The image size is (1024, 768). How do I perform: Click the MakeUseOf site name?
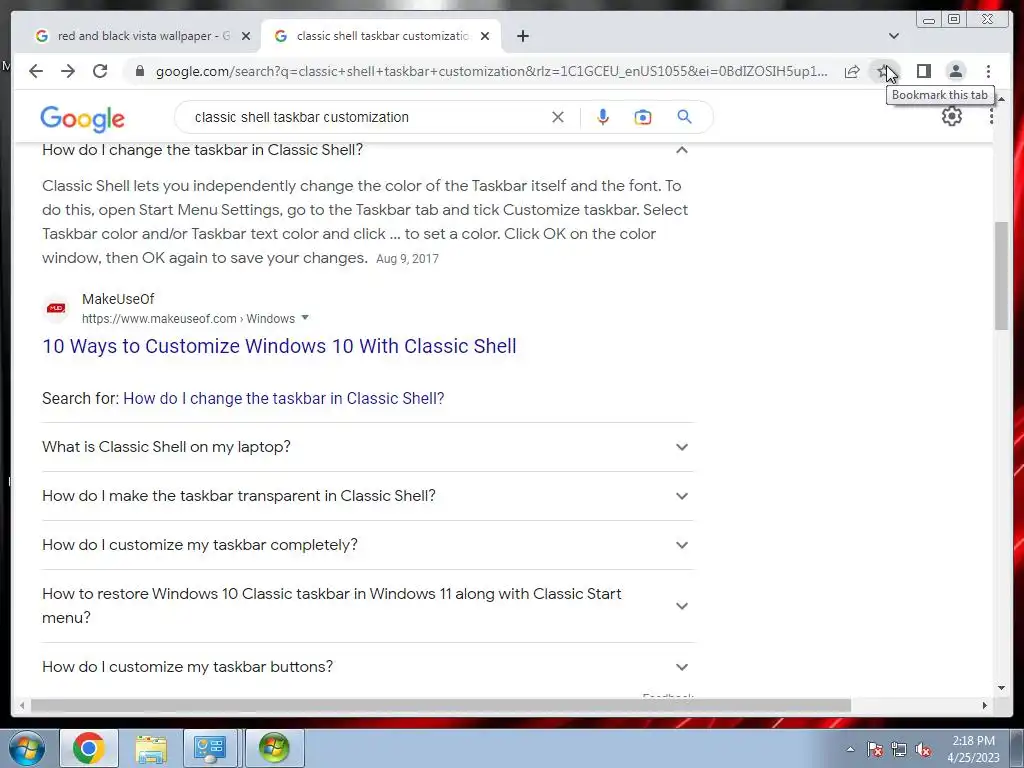click(118, 299)
